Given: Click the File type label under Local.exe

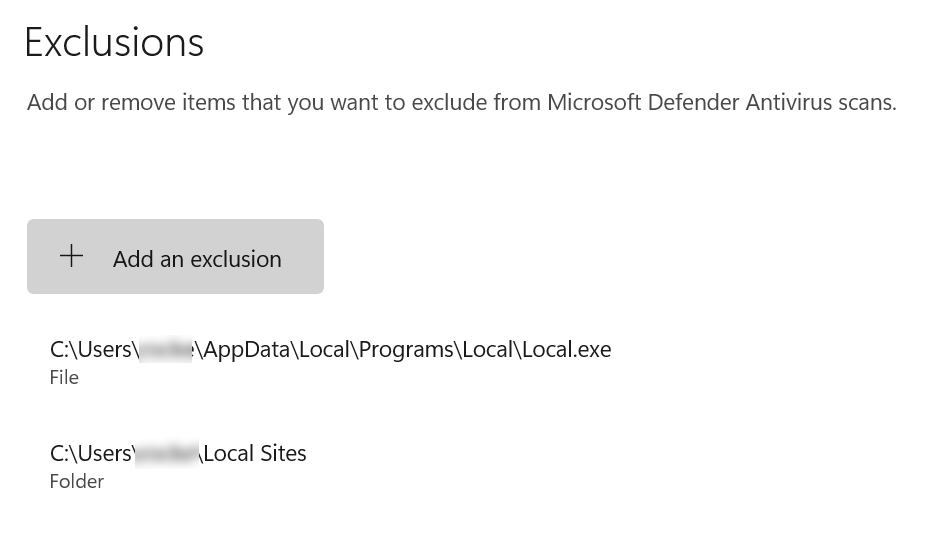Looking at the screenshot, I should 64,378.
